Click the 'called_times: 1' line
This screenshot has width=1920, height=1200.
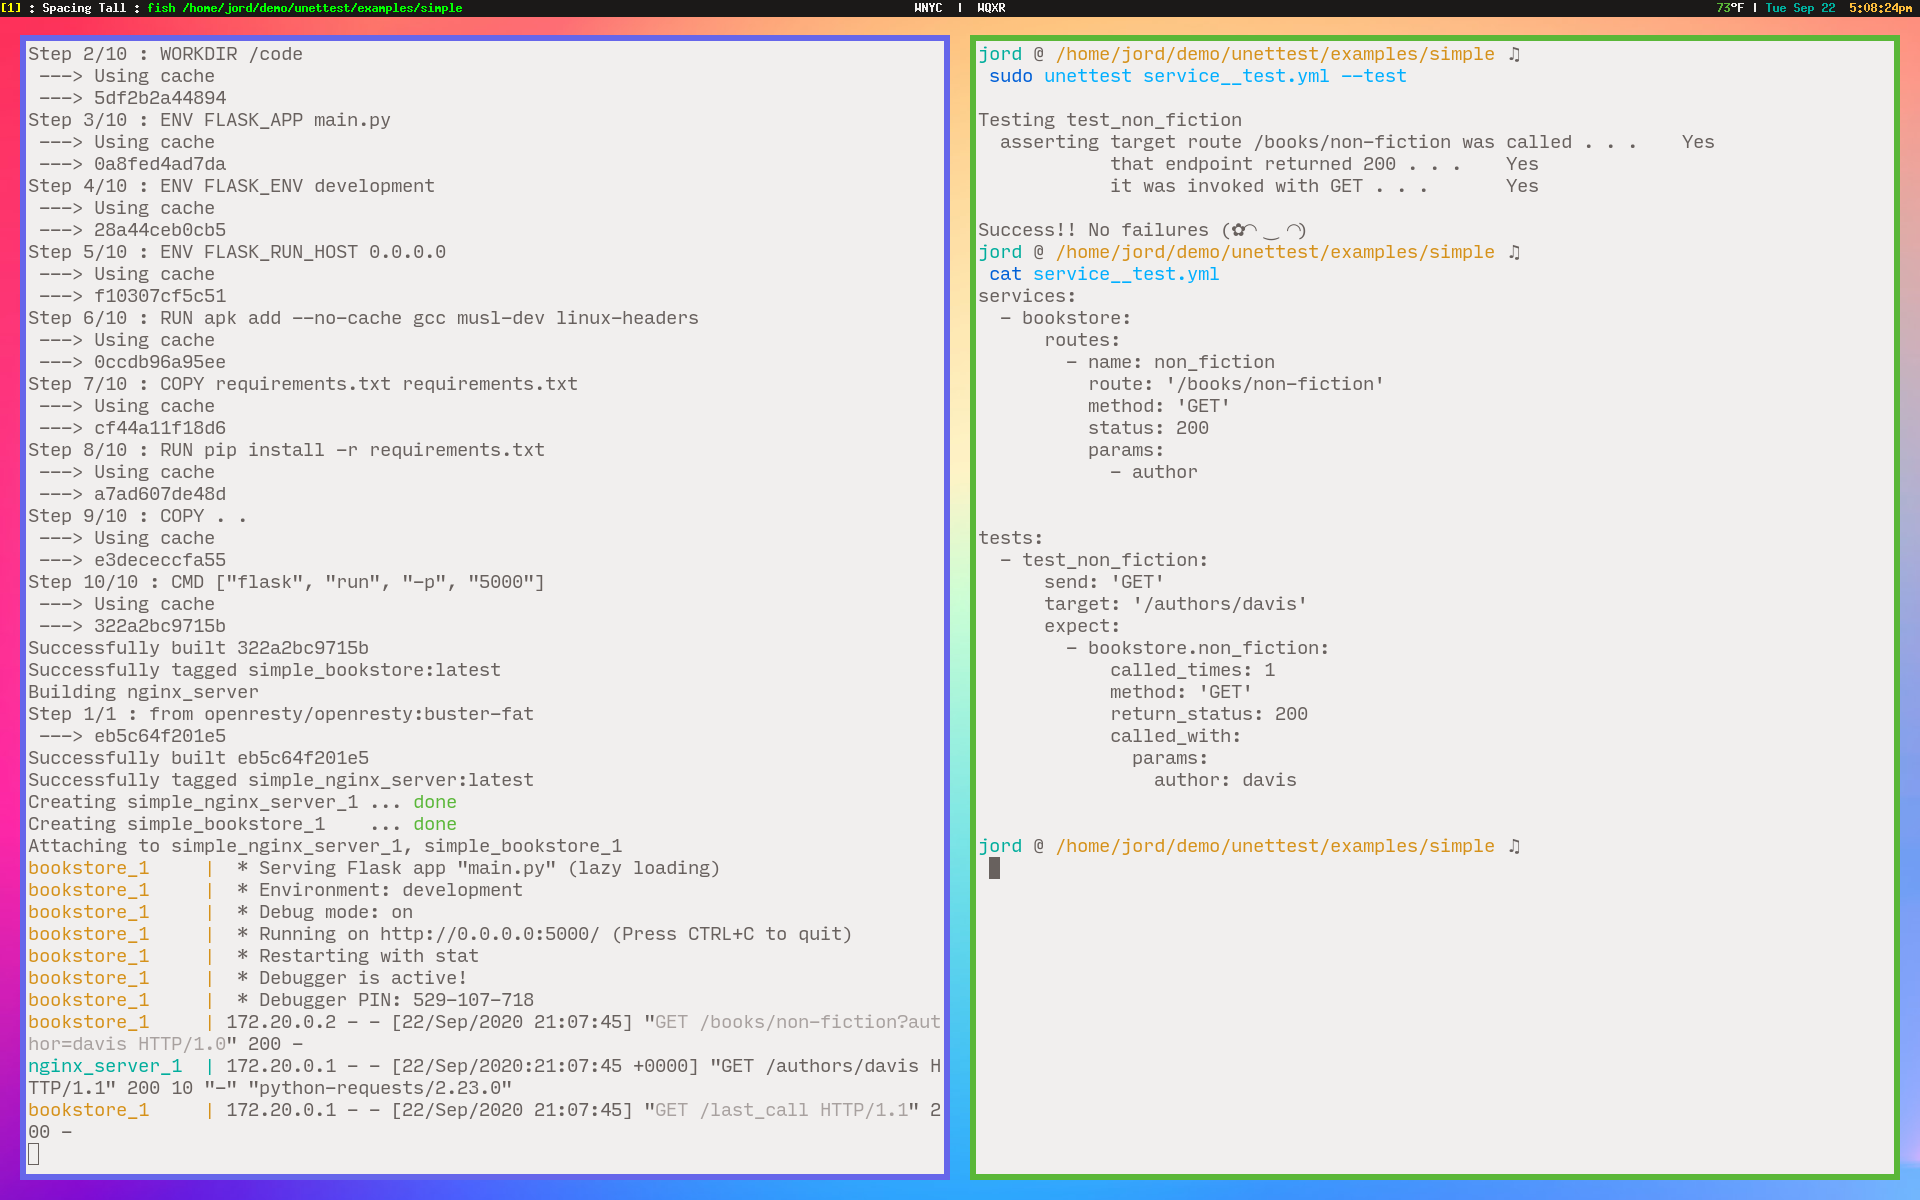(x=1192, y=670)
